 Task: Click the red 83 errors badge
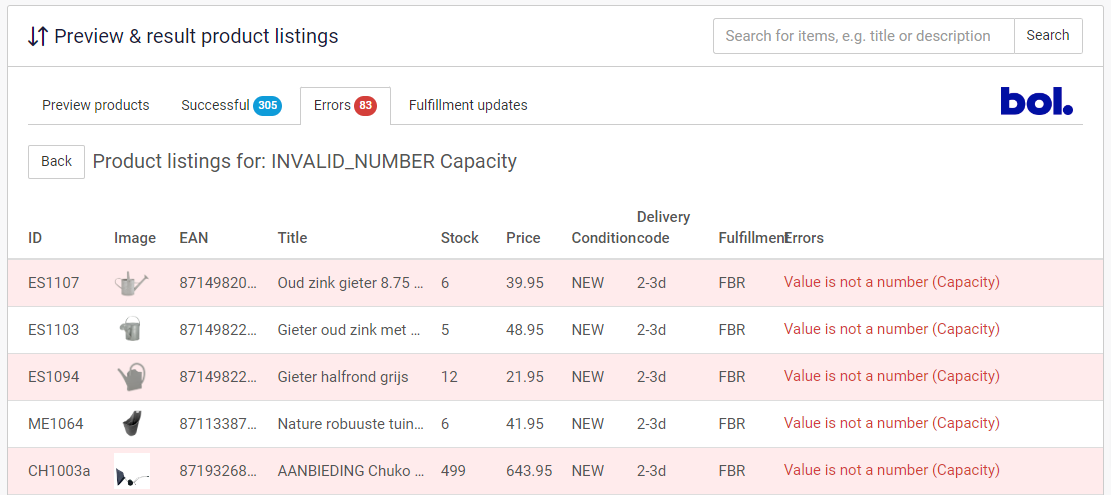[365, 106]
